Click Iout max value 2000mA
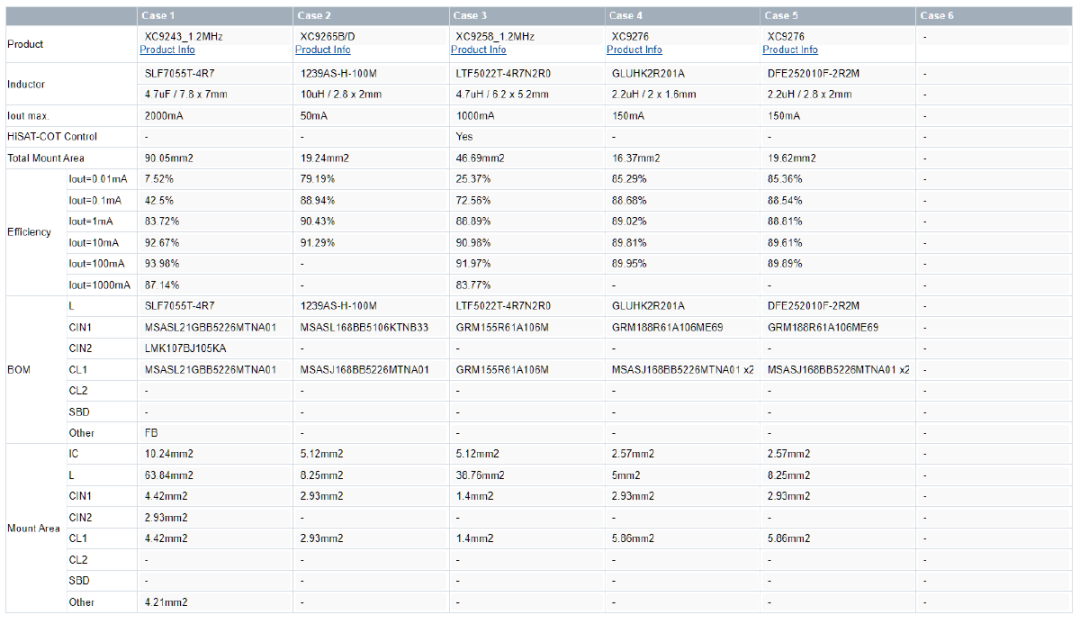 point(164,116)
